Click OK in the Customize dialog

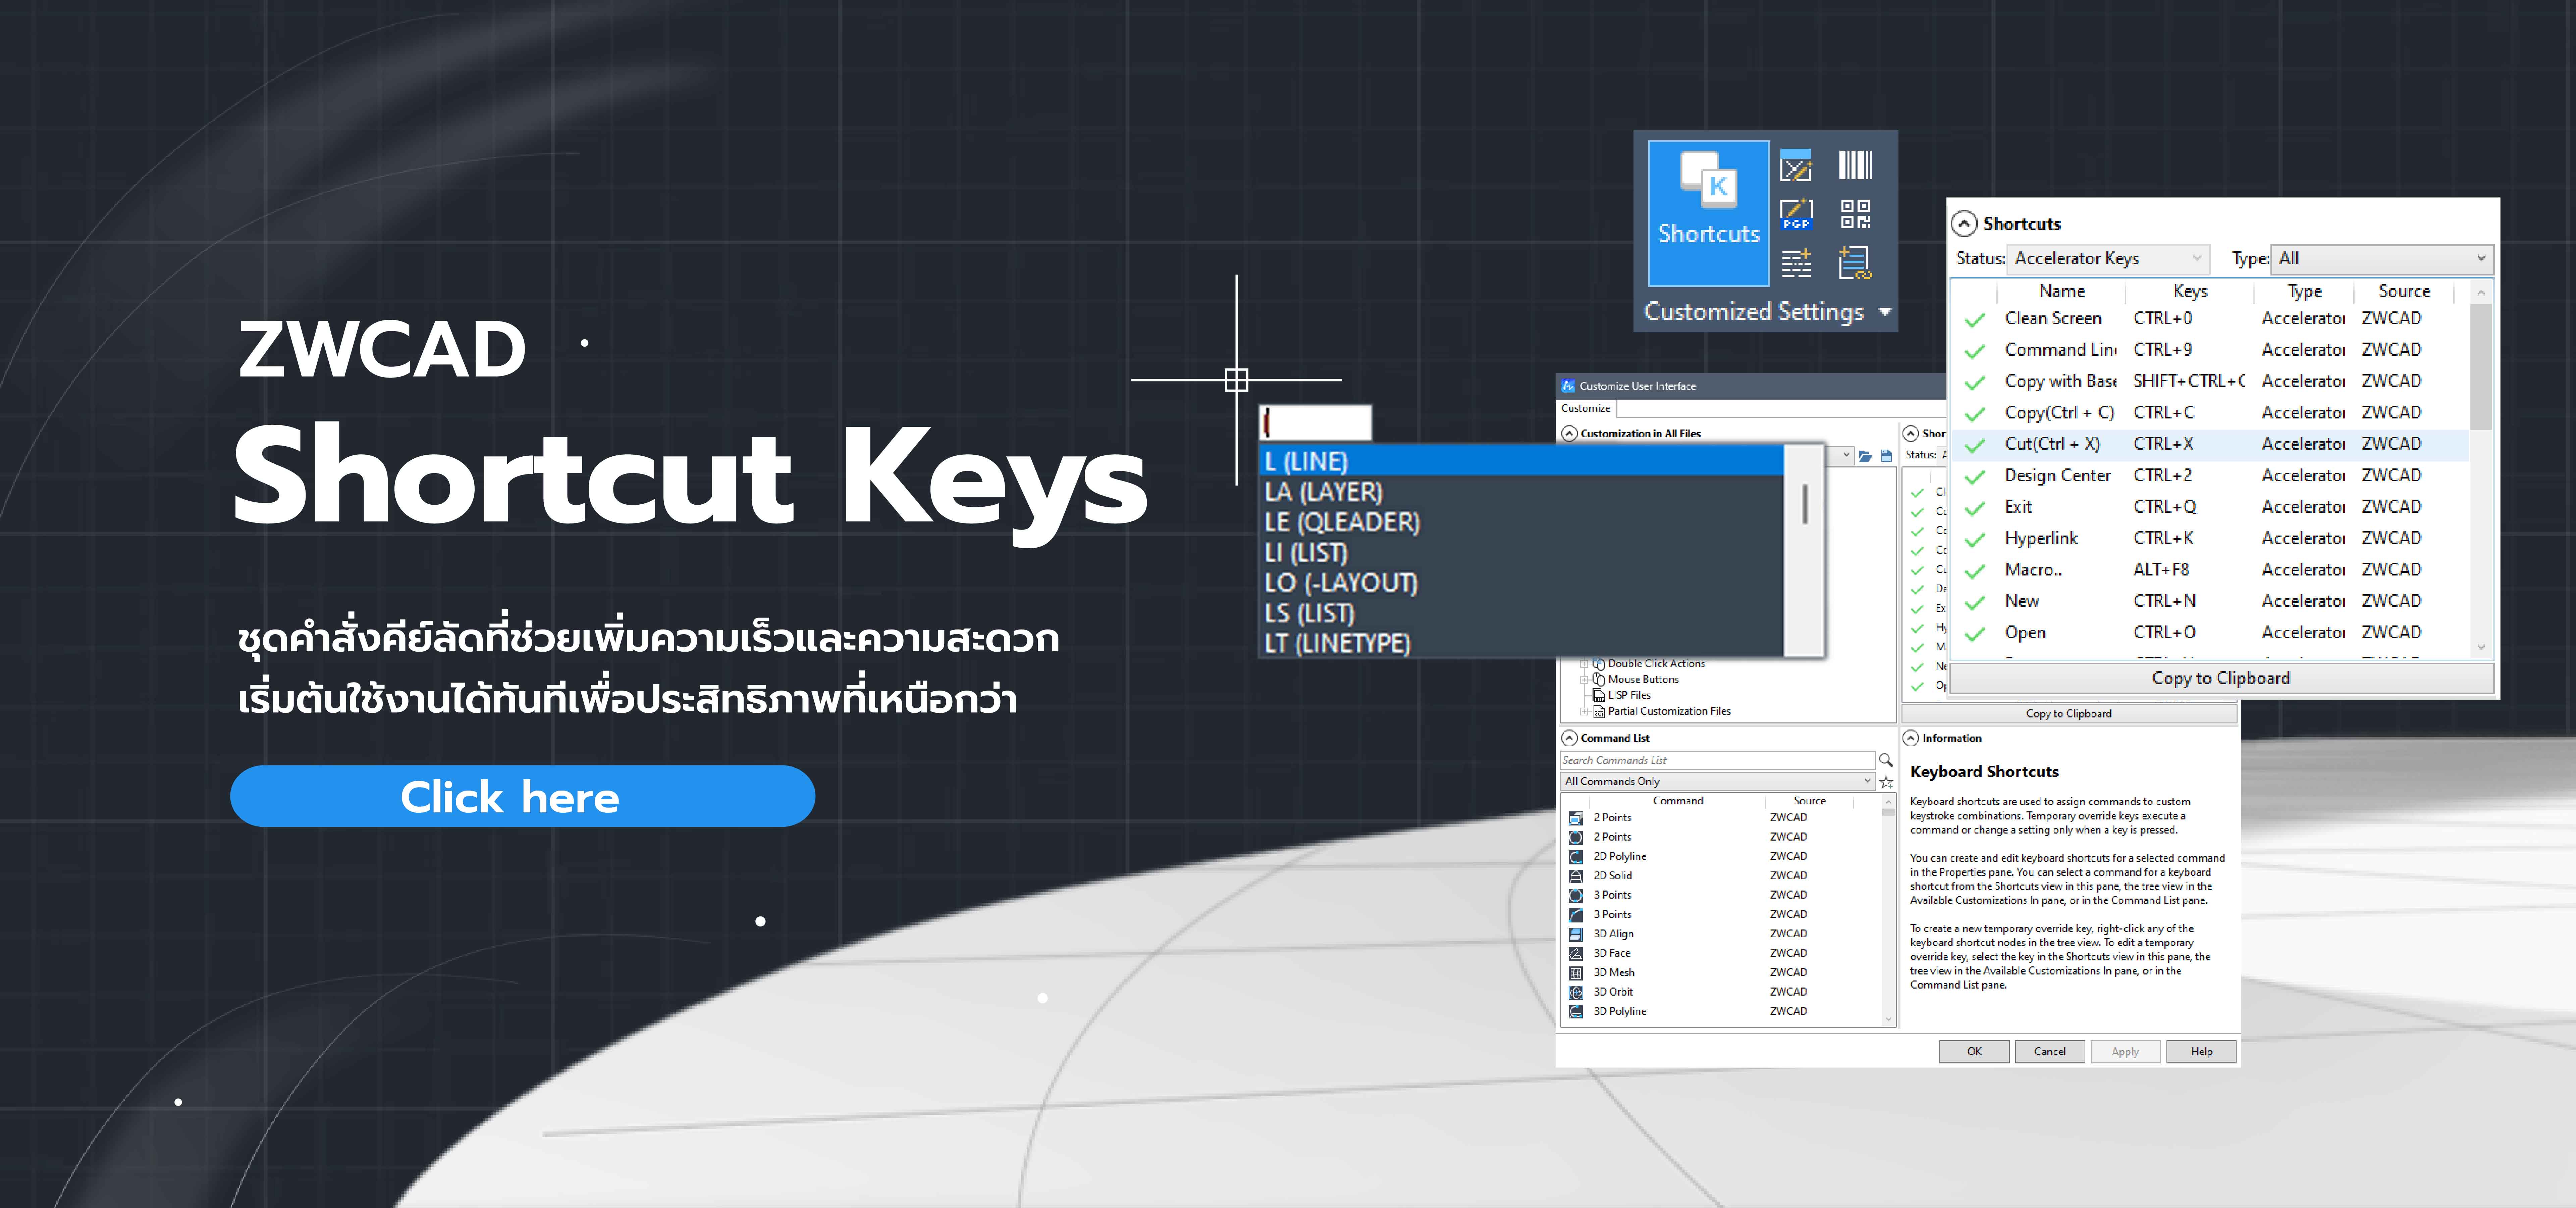coord(1974,1052)
